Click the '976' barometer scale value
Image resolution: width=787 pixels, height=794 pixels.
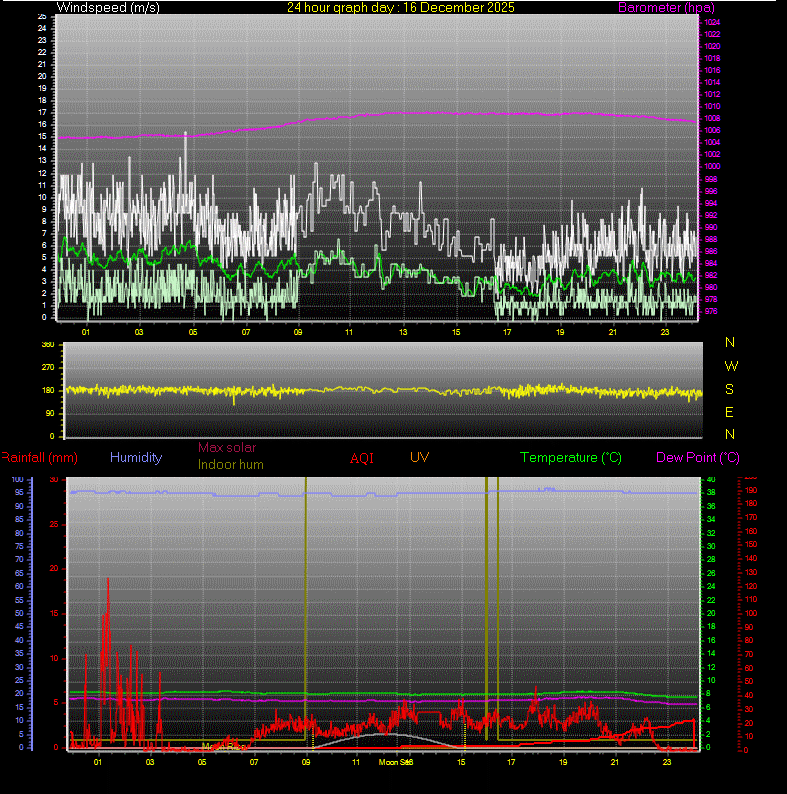click(x=711, y=311)
